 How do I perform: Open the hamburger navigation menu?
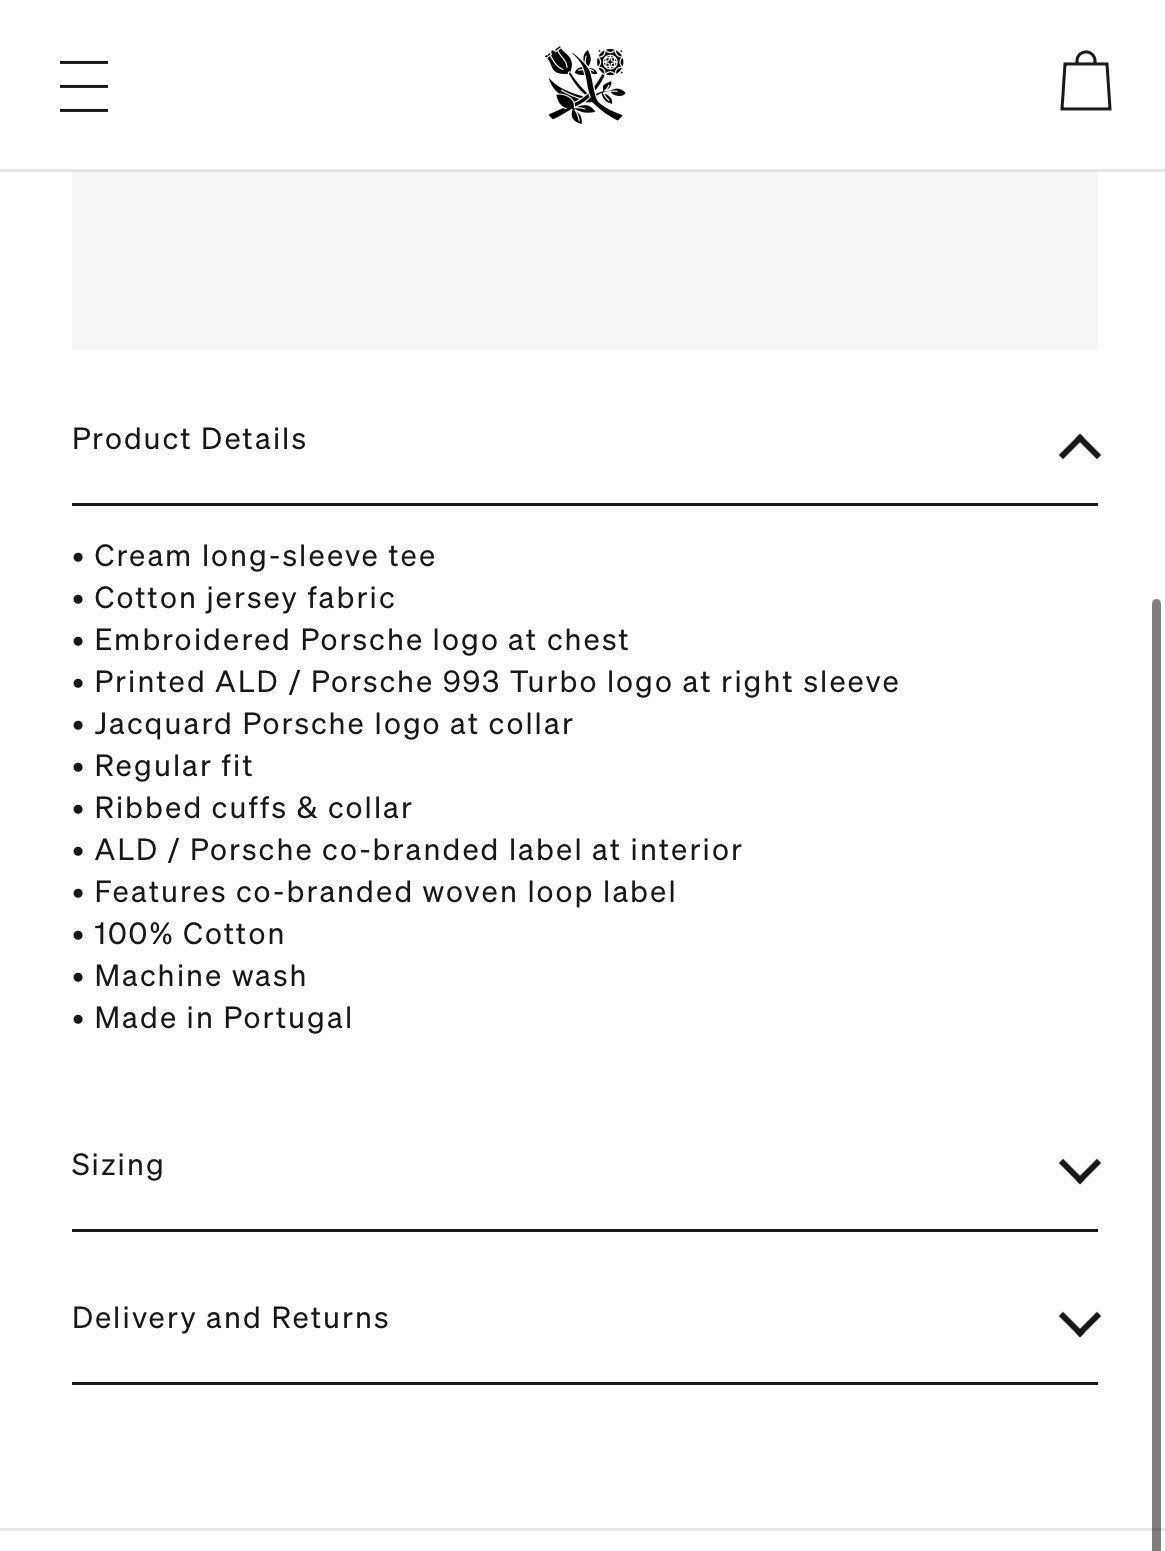pyautogui.click(x=84, y=86)
